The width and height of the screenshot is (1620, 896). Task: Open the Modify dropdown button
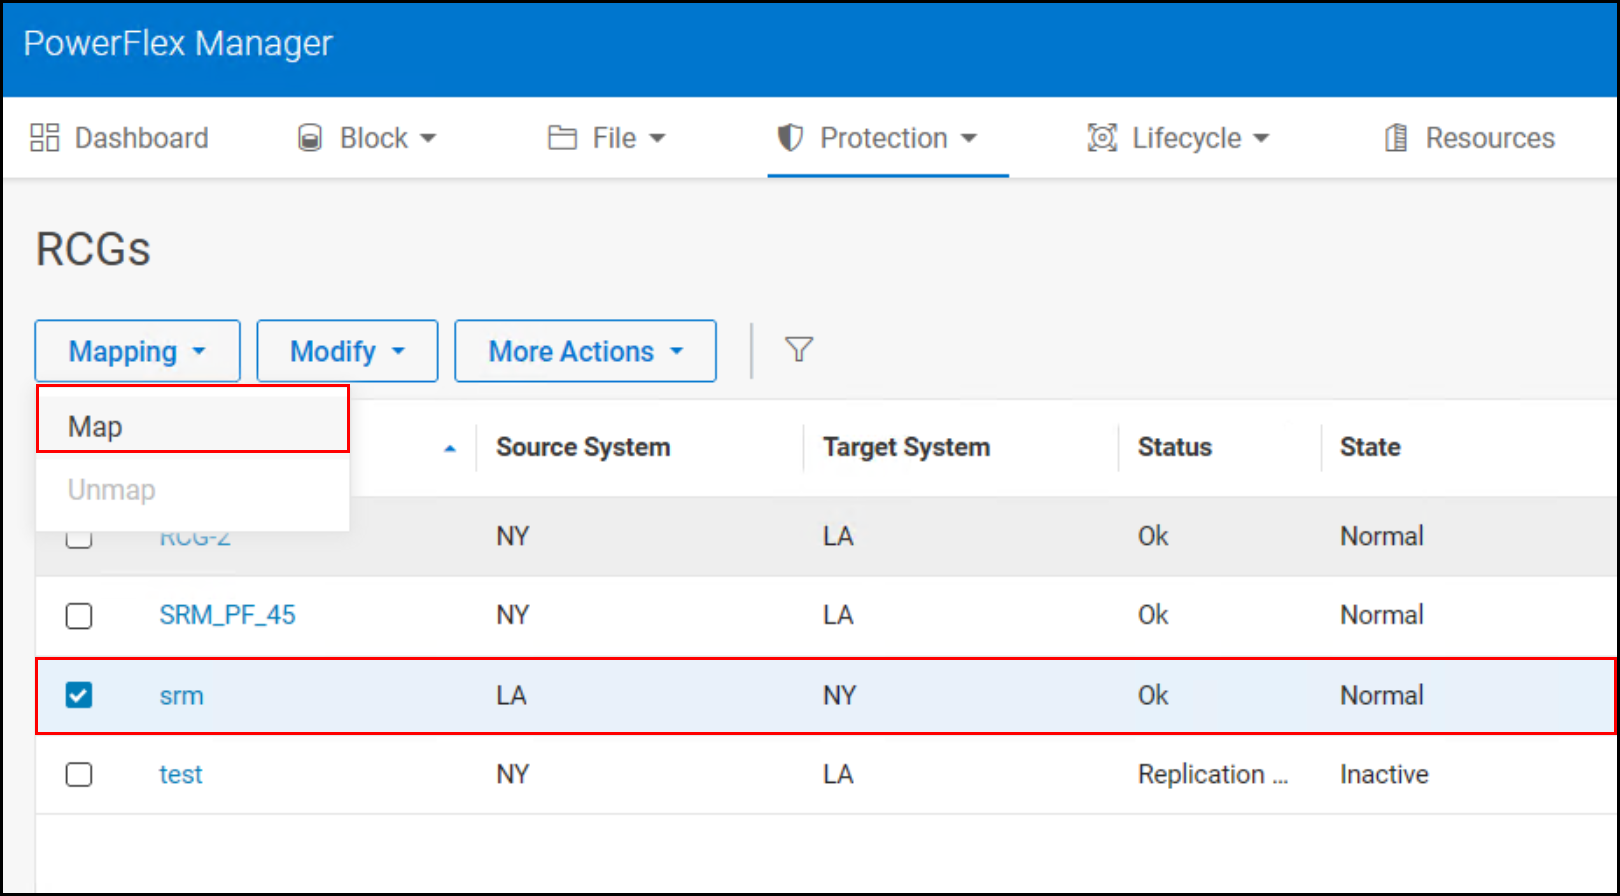pyautogui.click(x=347, y=351)
